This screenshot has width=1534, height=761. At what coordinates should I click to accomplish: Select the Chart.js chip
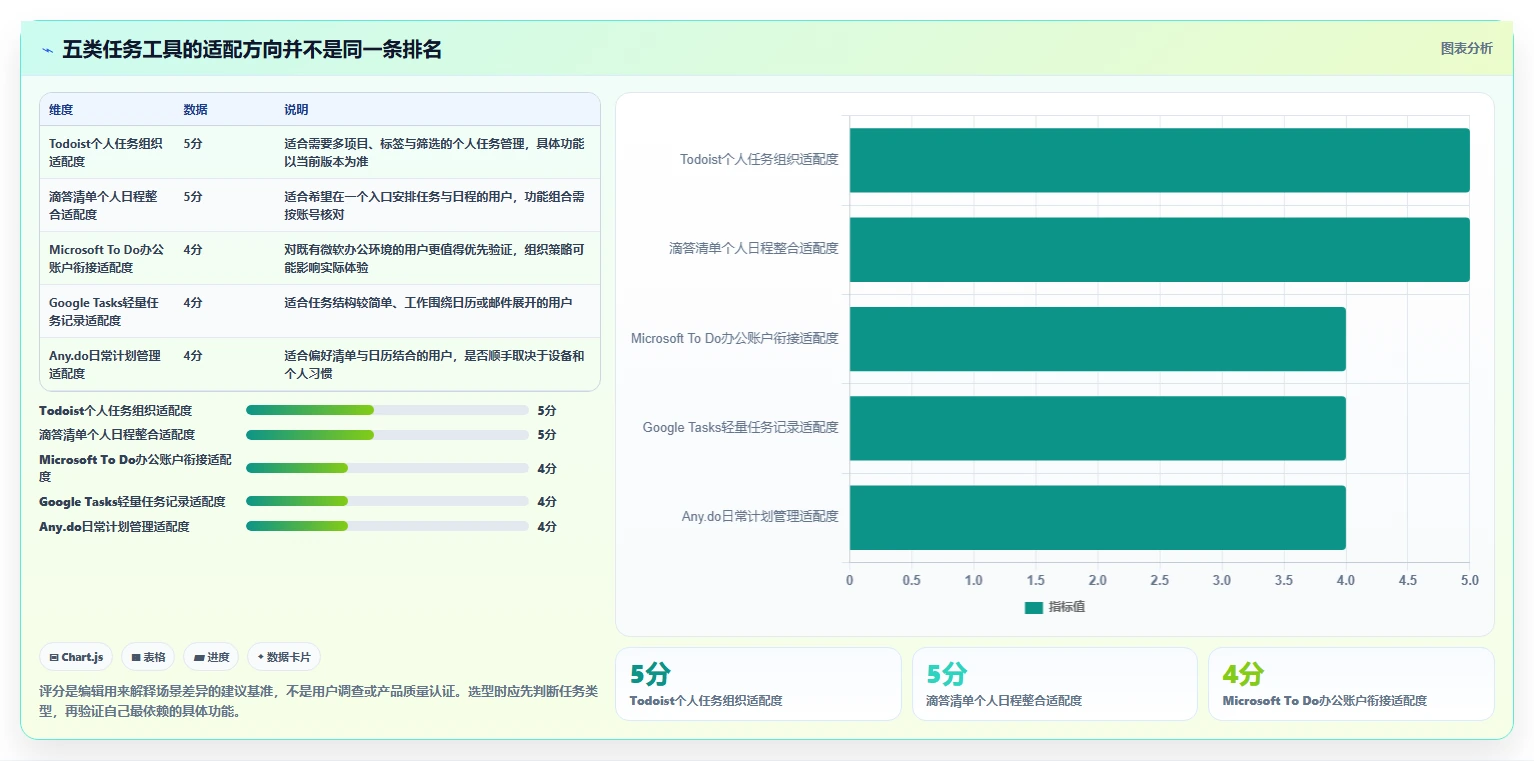point(77,657)
